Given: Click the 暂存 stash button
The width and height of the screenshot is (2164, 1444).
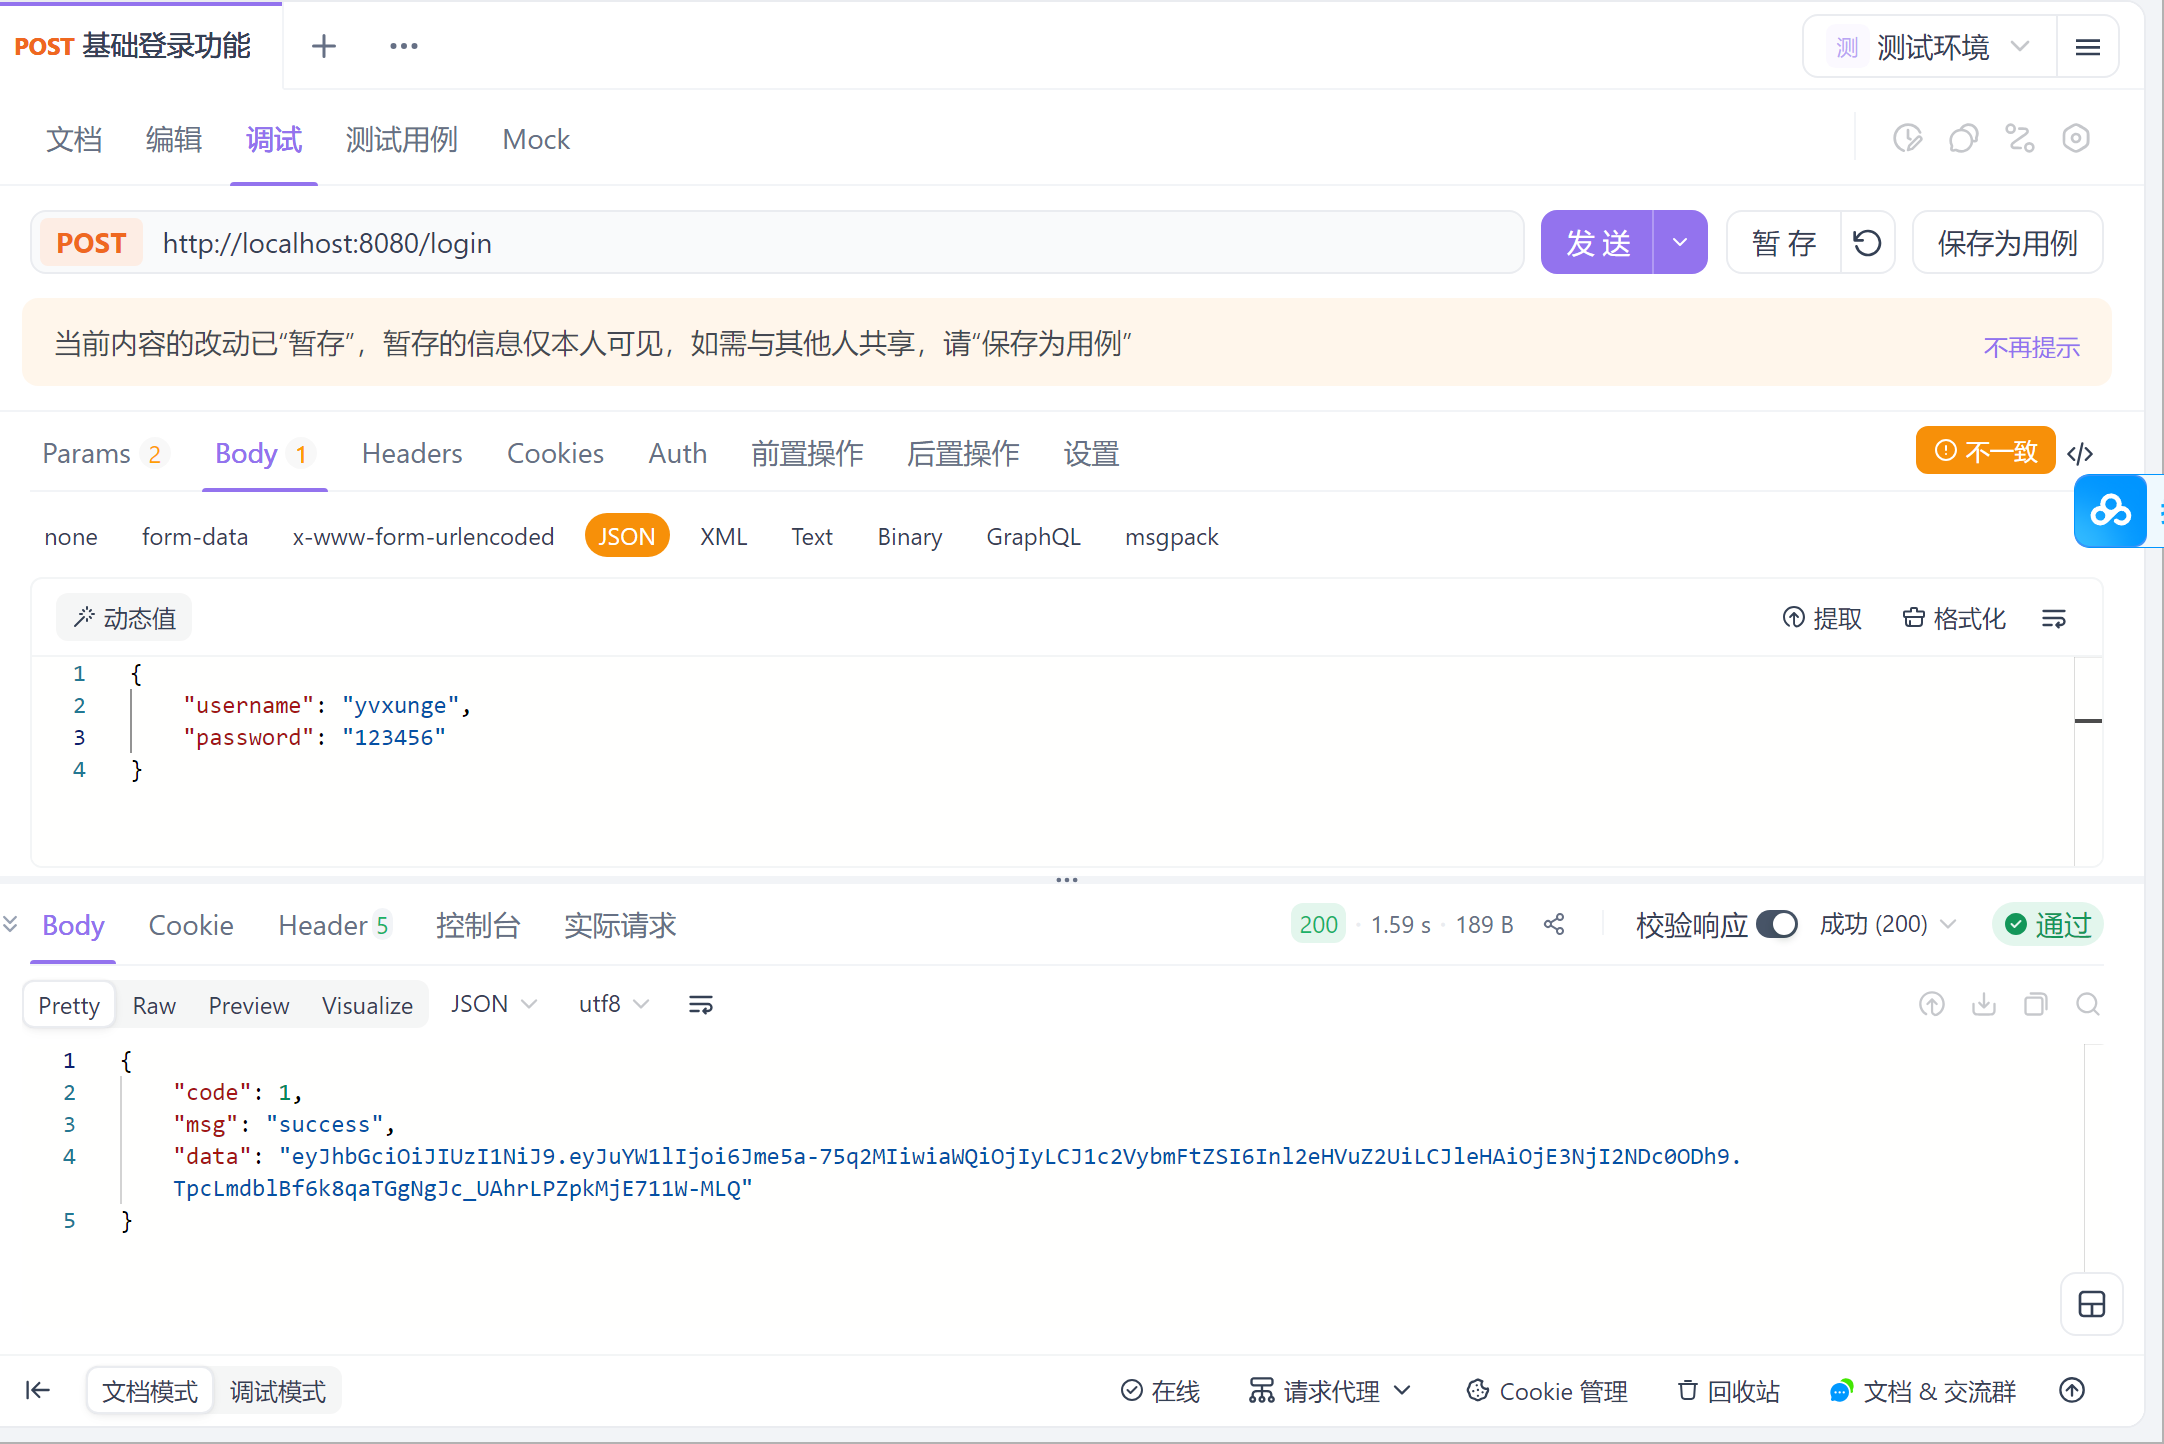Looking at the screenshot, I should click(1784, 243).
